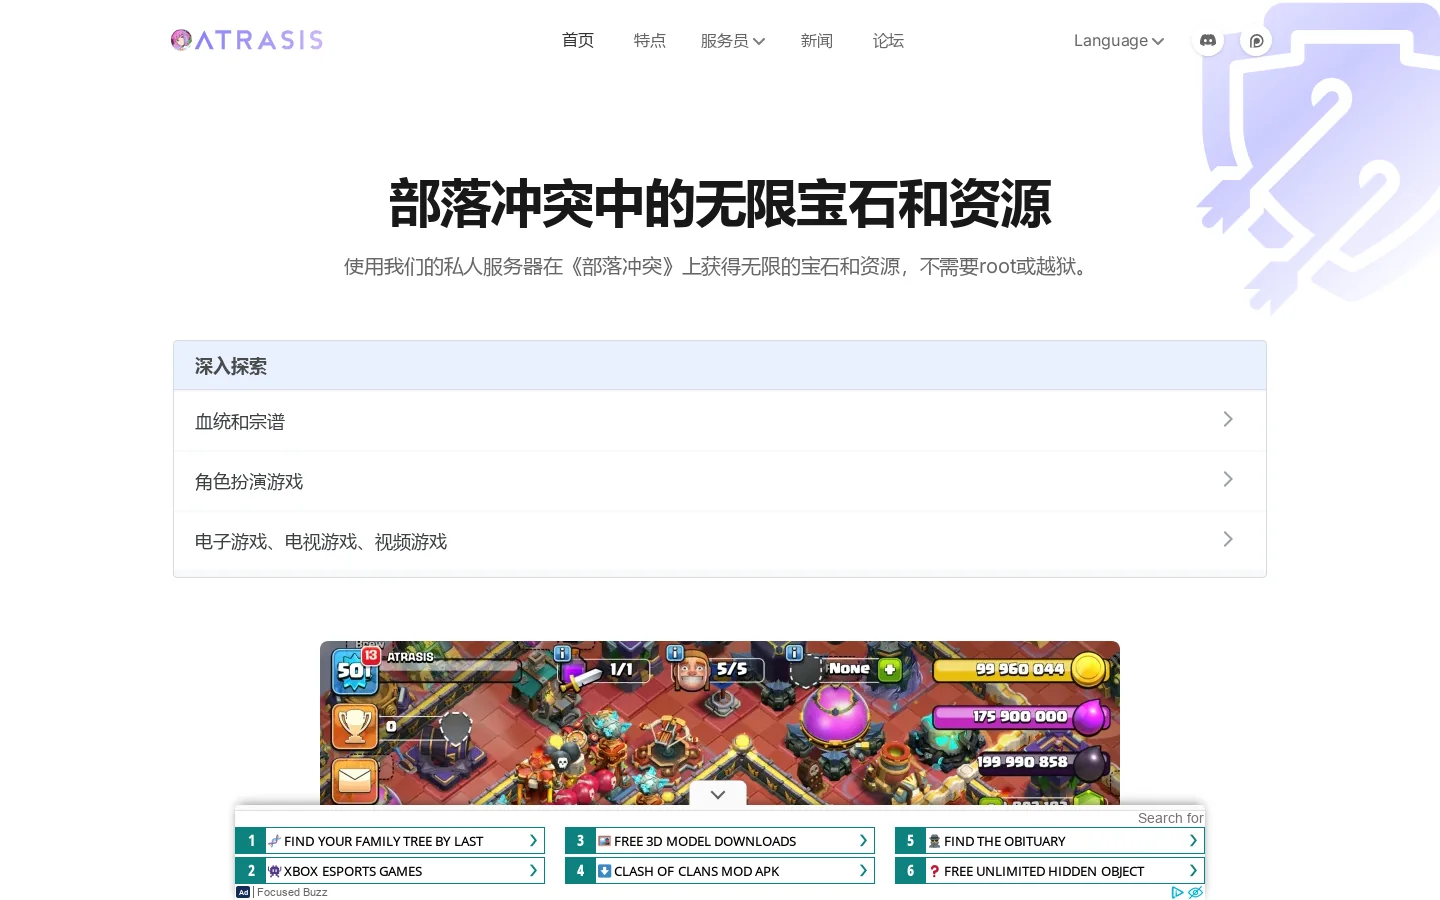Click the info icon above the 5/5 counter
1440x900 pixels.
pyautogui.click(x=675, y=653)
